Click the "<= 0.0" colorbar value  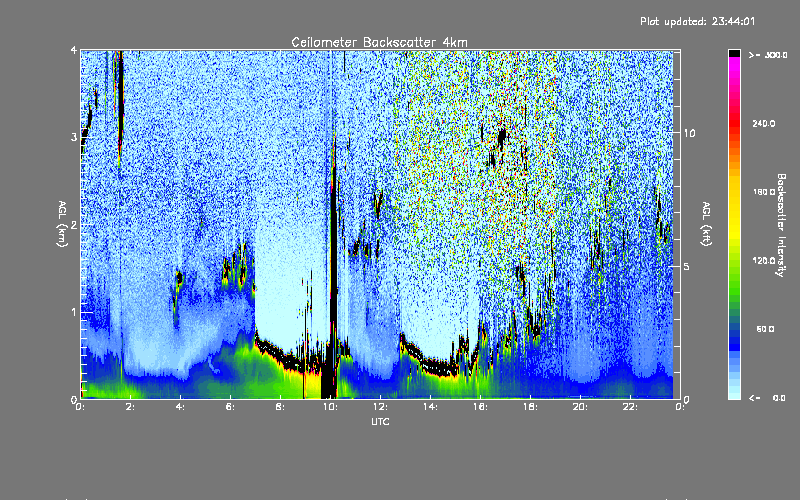pyautogui.click(x=768, y=397)
